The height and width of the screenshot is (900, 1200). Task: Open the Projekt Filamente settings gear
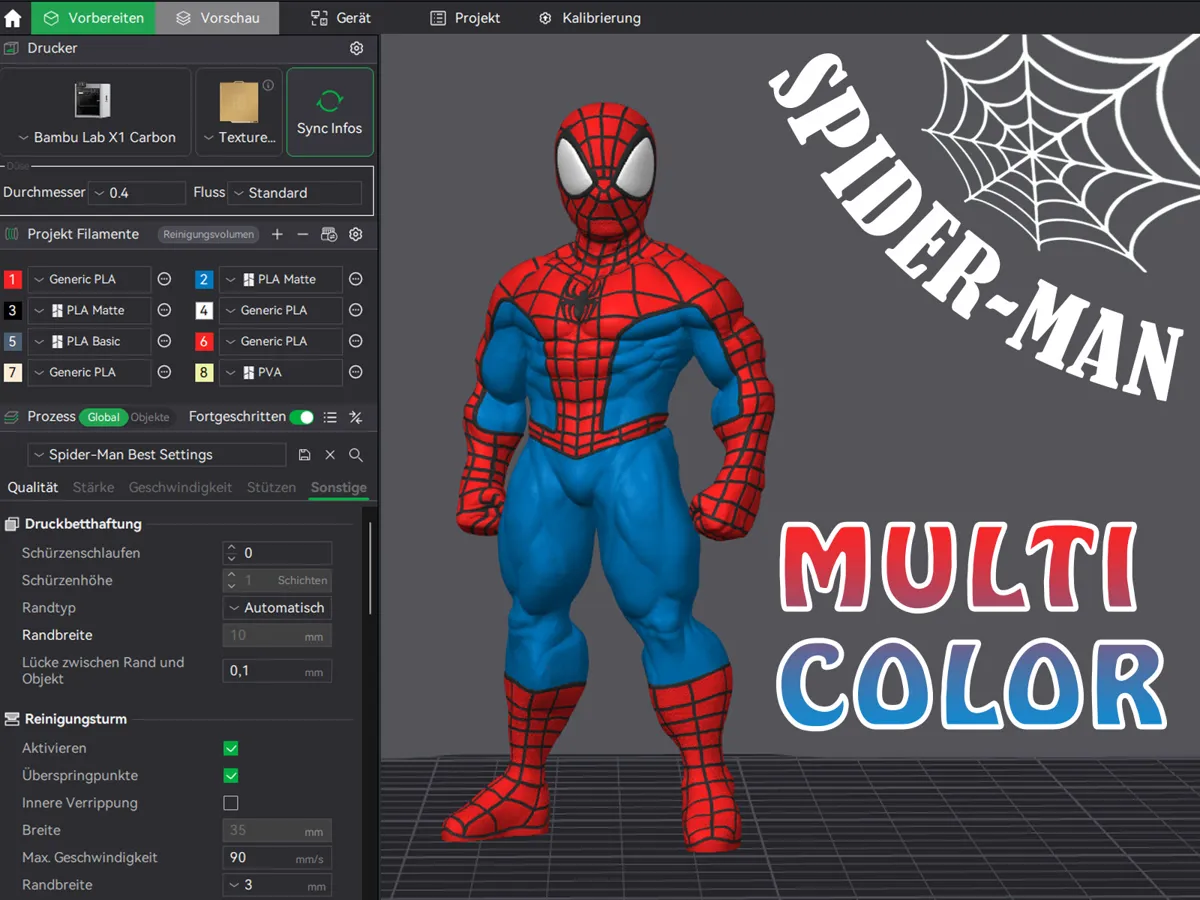(355, 234)
